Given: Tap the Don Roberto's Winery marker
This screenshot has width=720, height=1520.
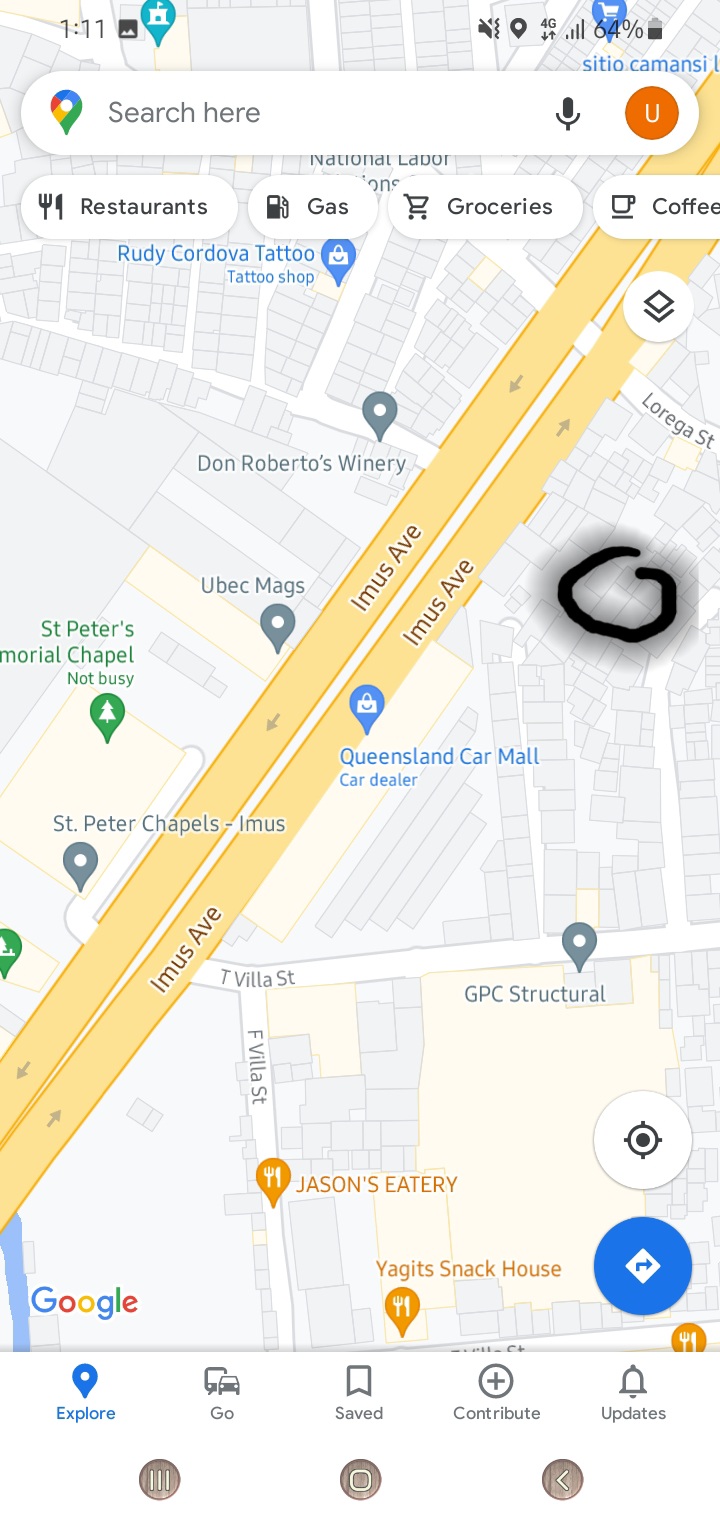Looking at the screenshot, I should [379, 416].
